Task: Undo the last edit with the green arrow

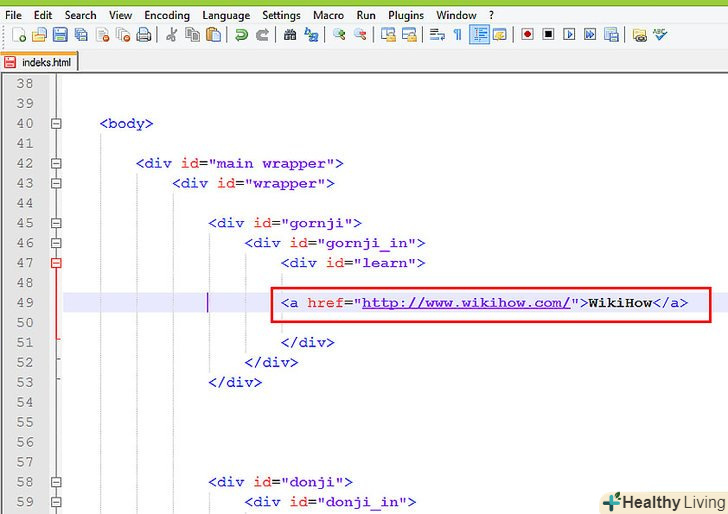Action: (x=241, y=35)
